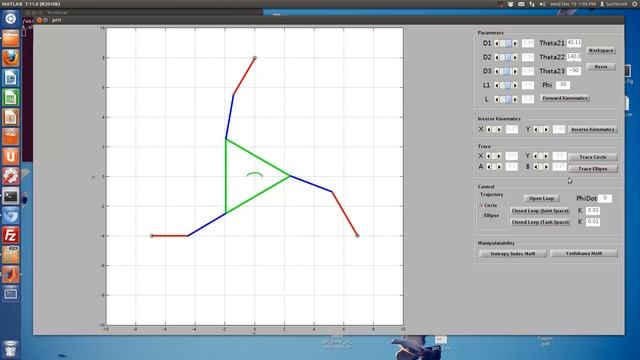Run Forward Kinematics button

(x=565, y=98)
